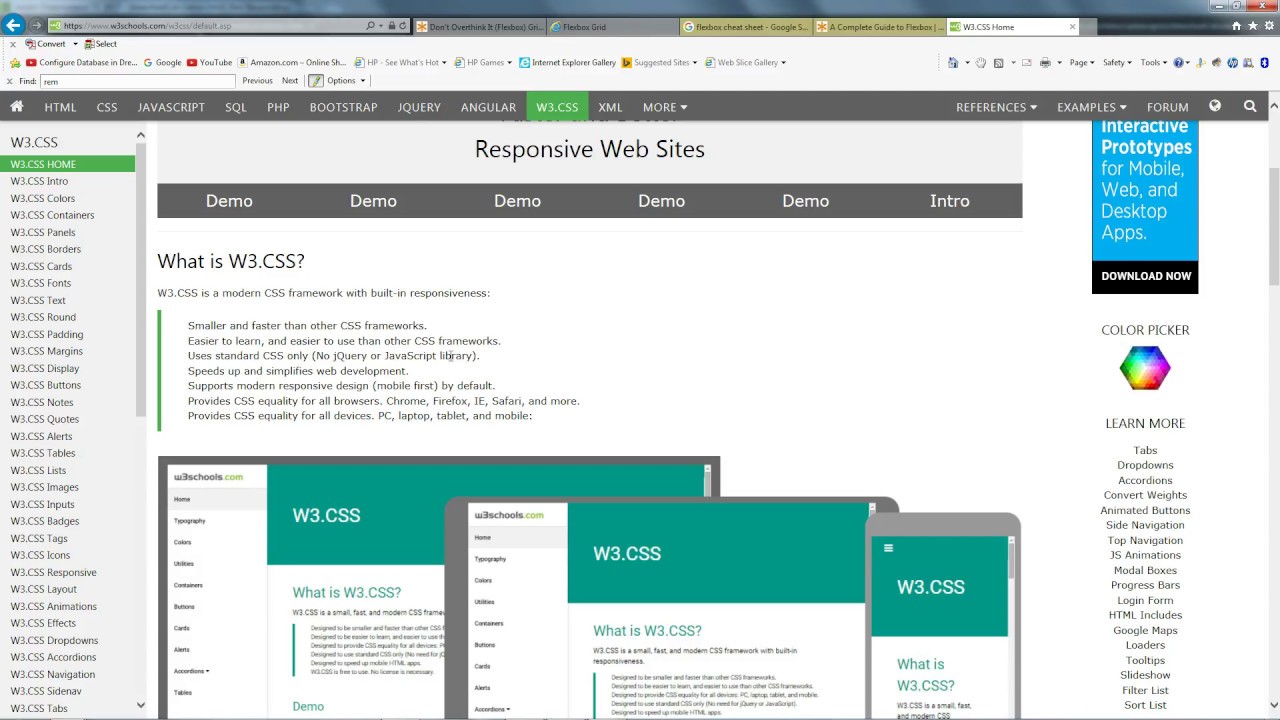Click the Help question mark icon
1280x720 pixels.
coord(1178,62)
